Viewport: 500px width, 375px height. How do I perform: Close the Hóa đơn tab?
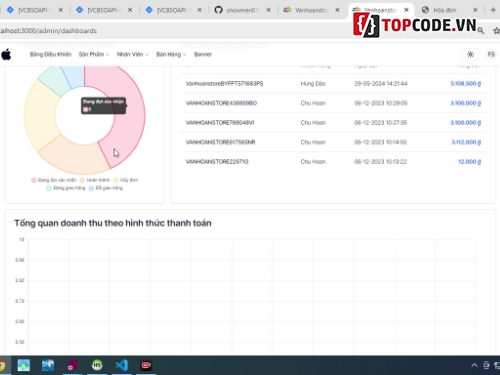475,10
